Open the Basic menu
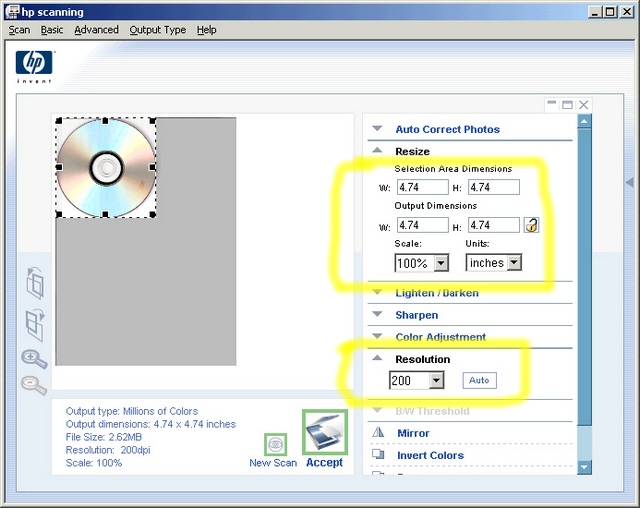Image resolution: width=640 pixels, height=508 pixels. [52, 30]
